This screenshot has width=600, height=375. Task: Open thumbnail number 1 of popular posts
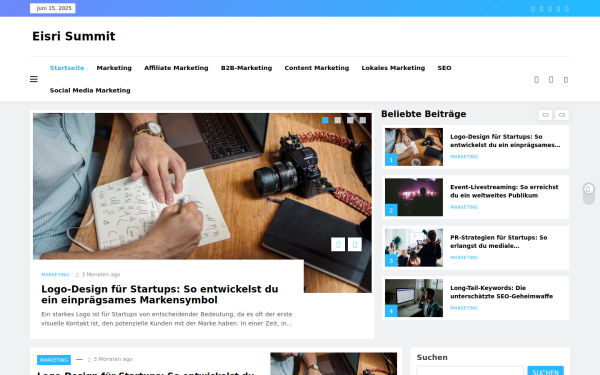pos(414,147)
